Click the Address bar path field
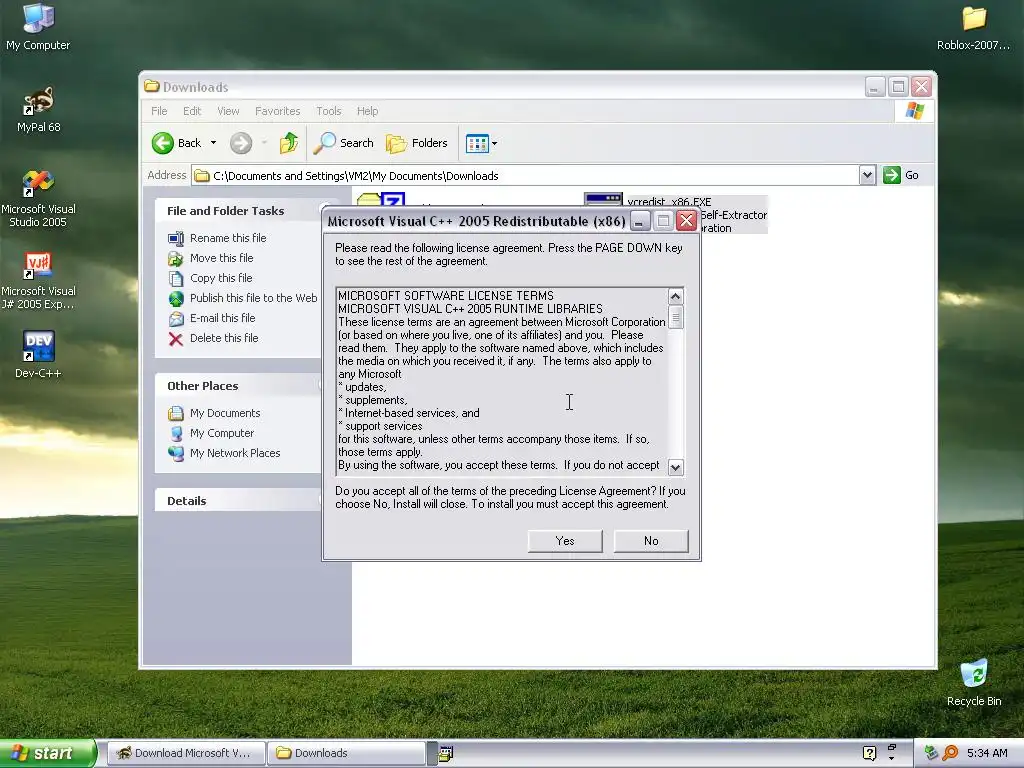1024x768 pixels. 526,176
